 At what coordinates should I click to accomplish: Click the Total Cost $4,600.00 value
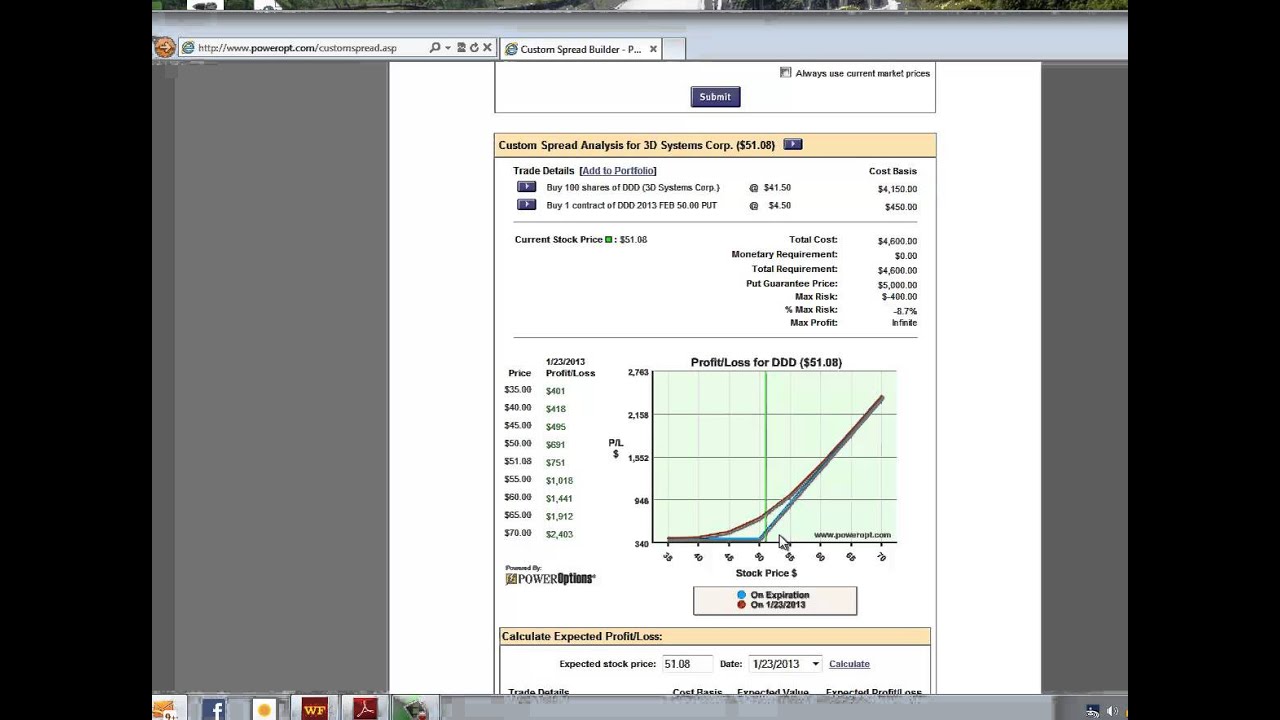[x=897, y=241]
